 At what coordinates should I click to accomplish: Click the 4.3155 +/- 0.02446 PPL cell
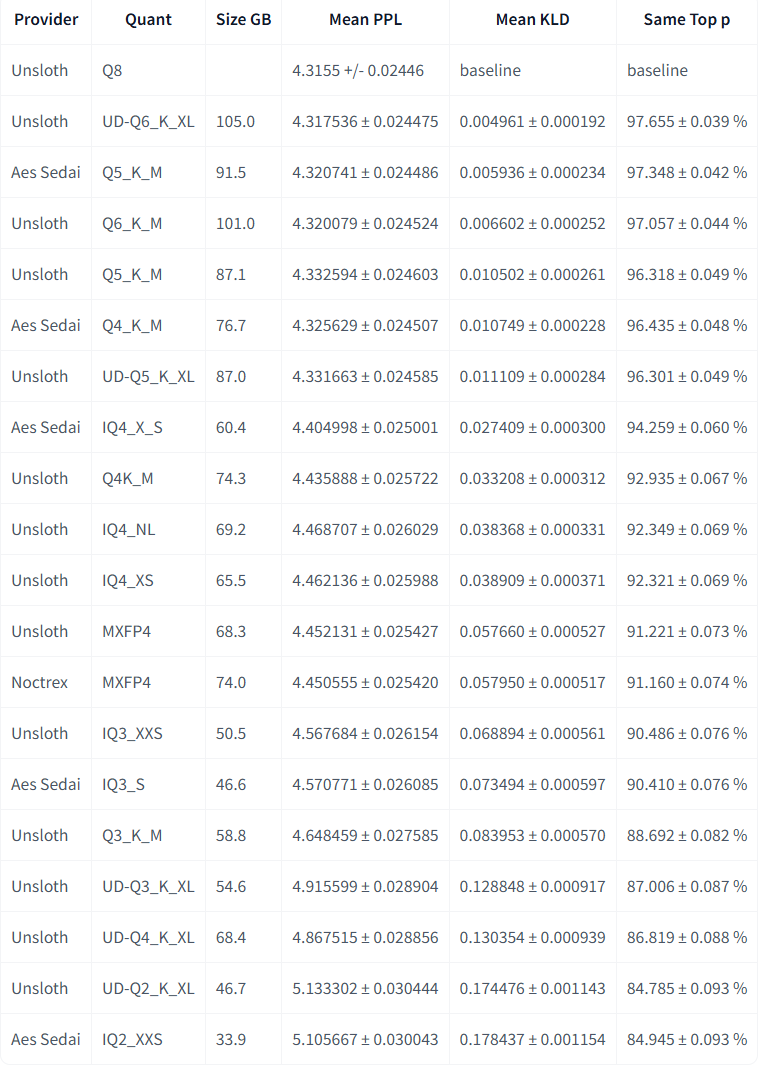coord(357,71)
